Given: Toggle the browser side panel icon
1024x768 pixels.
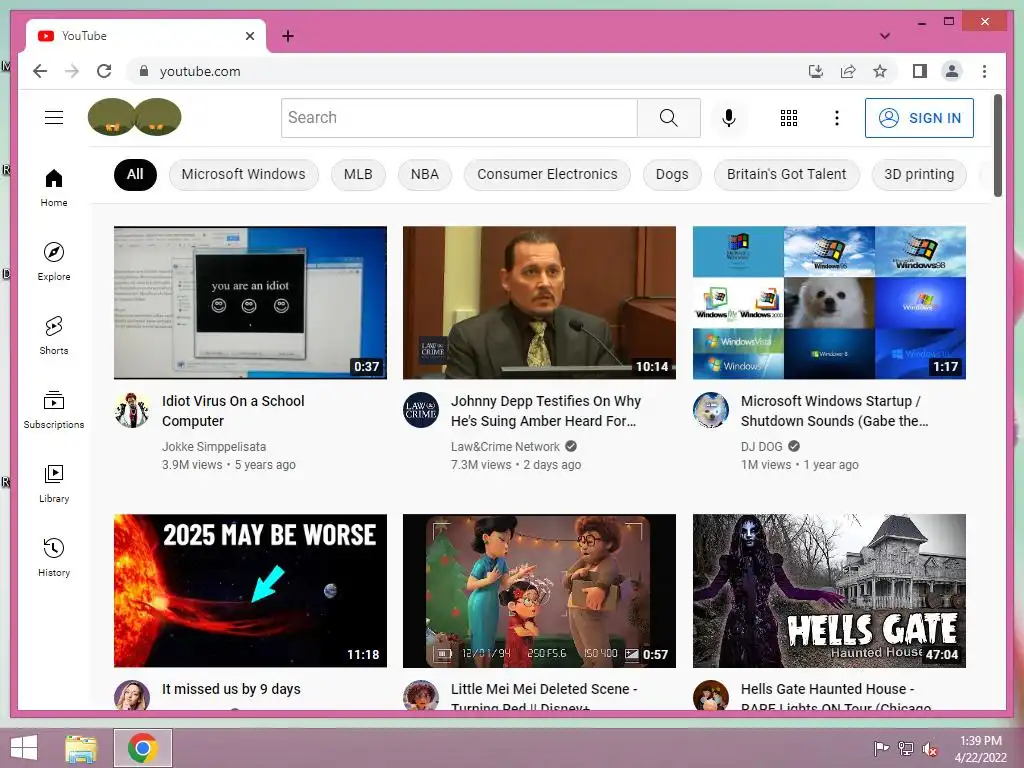Looking at the screenshot, I should point(920,71).
